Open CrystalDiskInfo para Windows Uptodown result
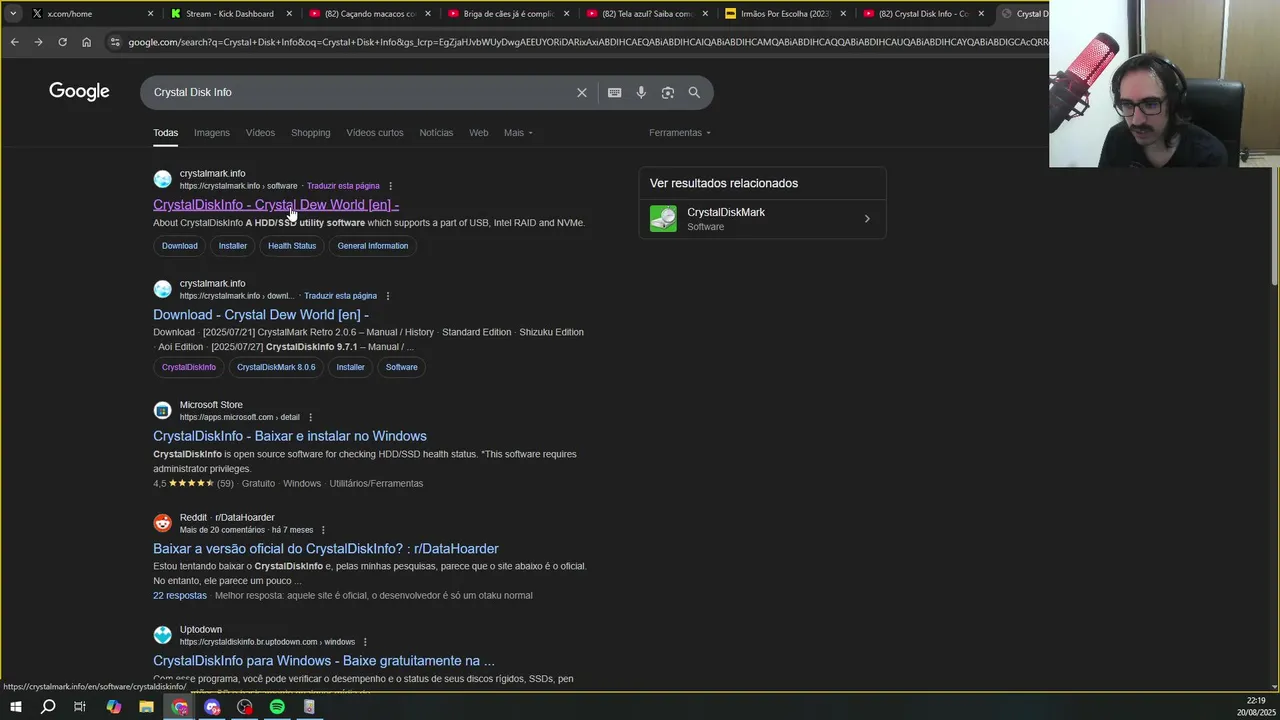1280x720 pixels. coord(324,661)
